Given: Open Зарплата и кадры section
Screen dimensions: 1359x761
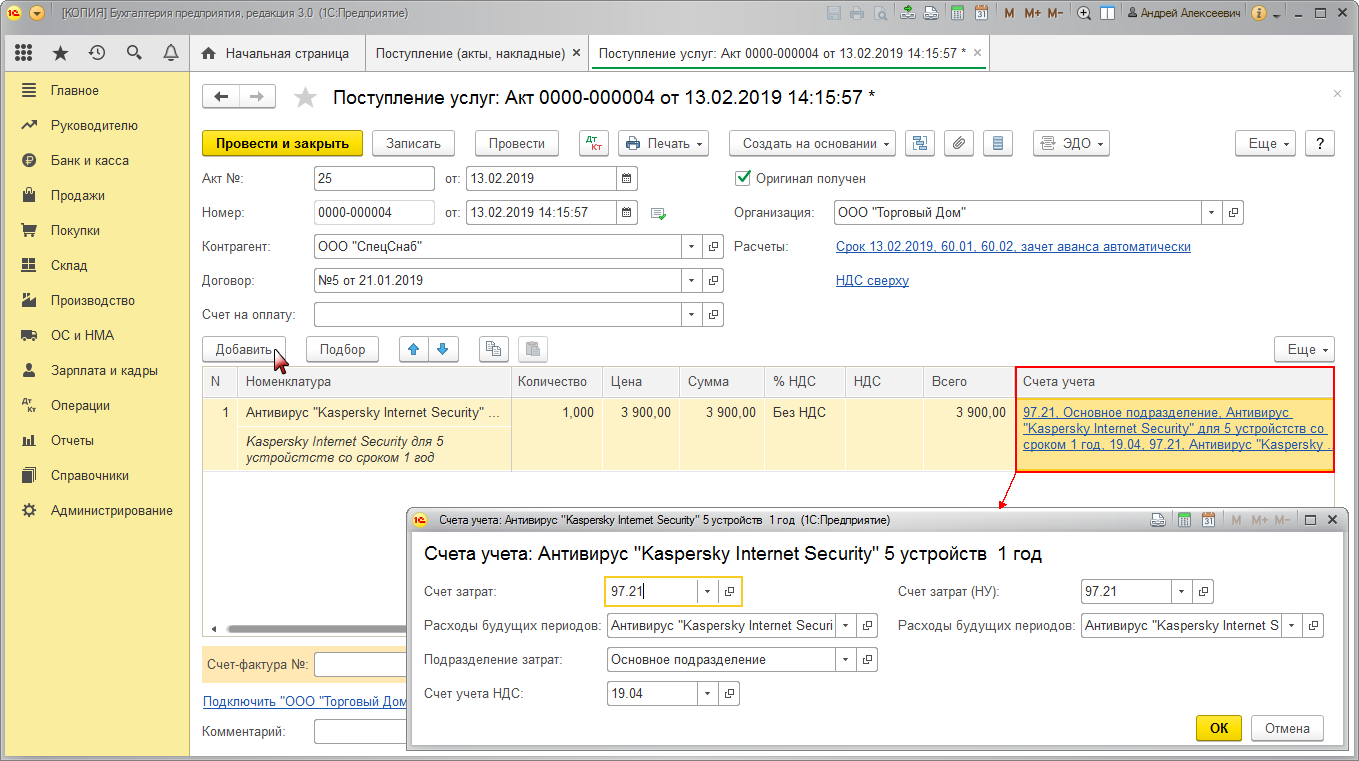Looking at the screenshot, I should pyautogui.click(x=95, y=370).
